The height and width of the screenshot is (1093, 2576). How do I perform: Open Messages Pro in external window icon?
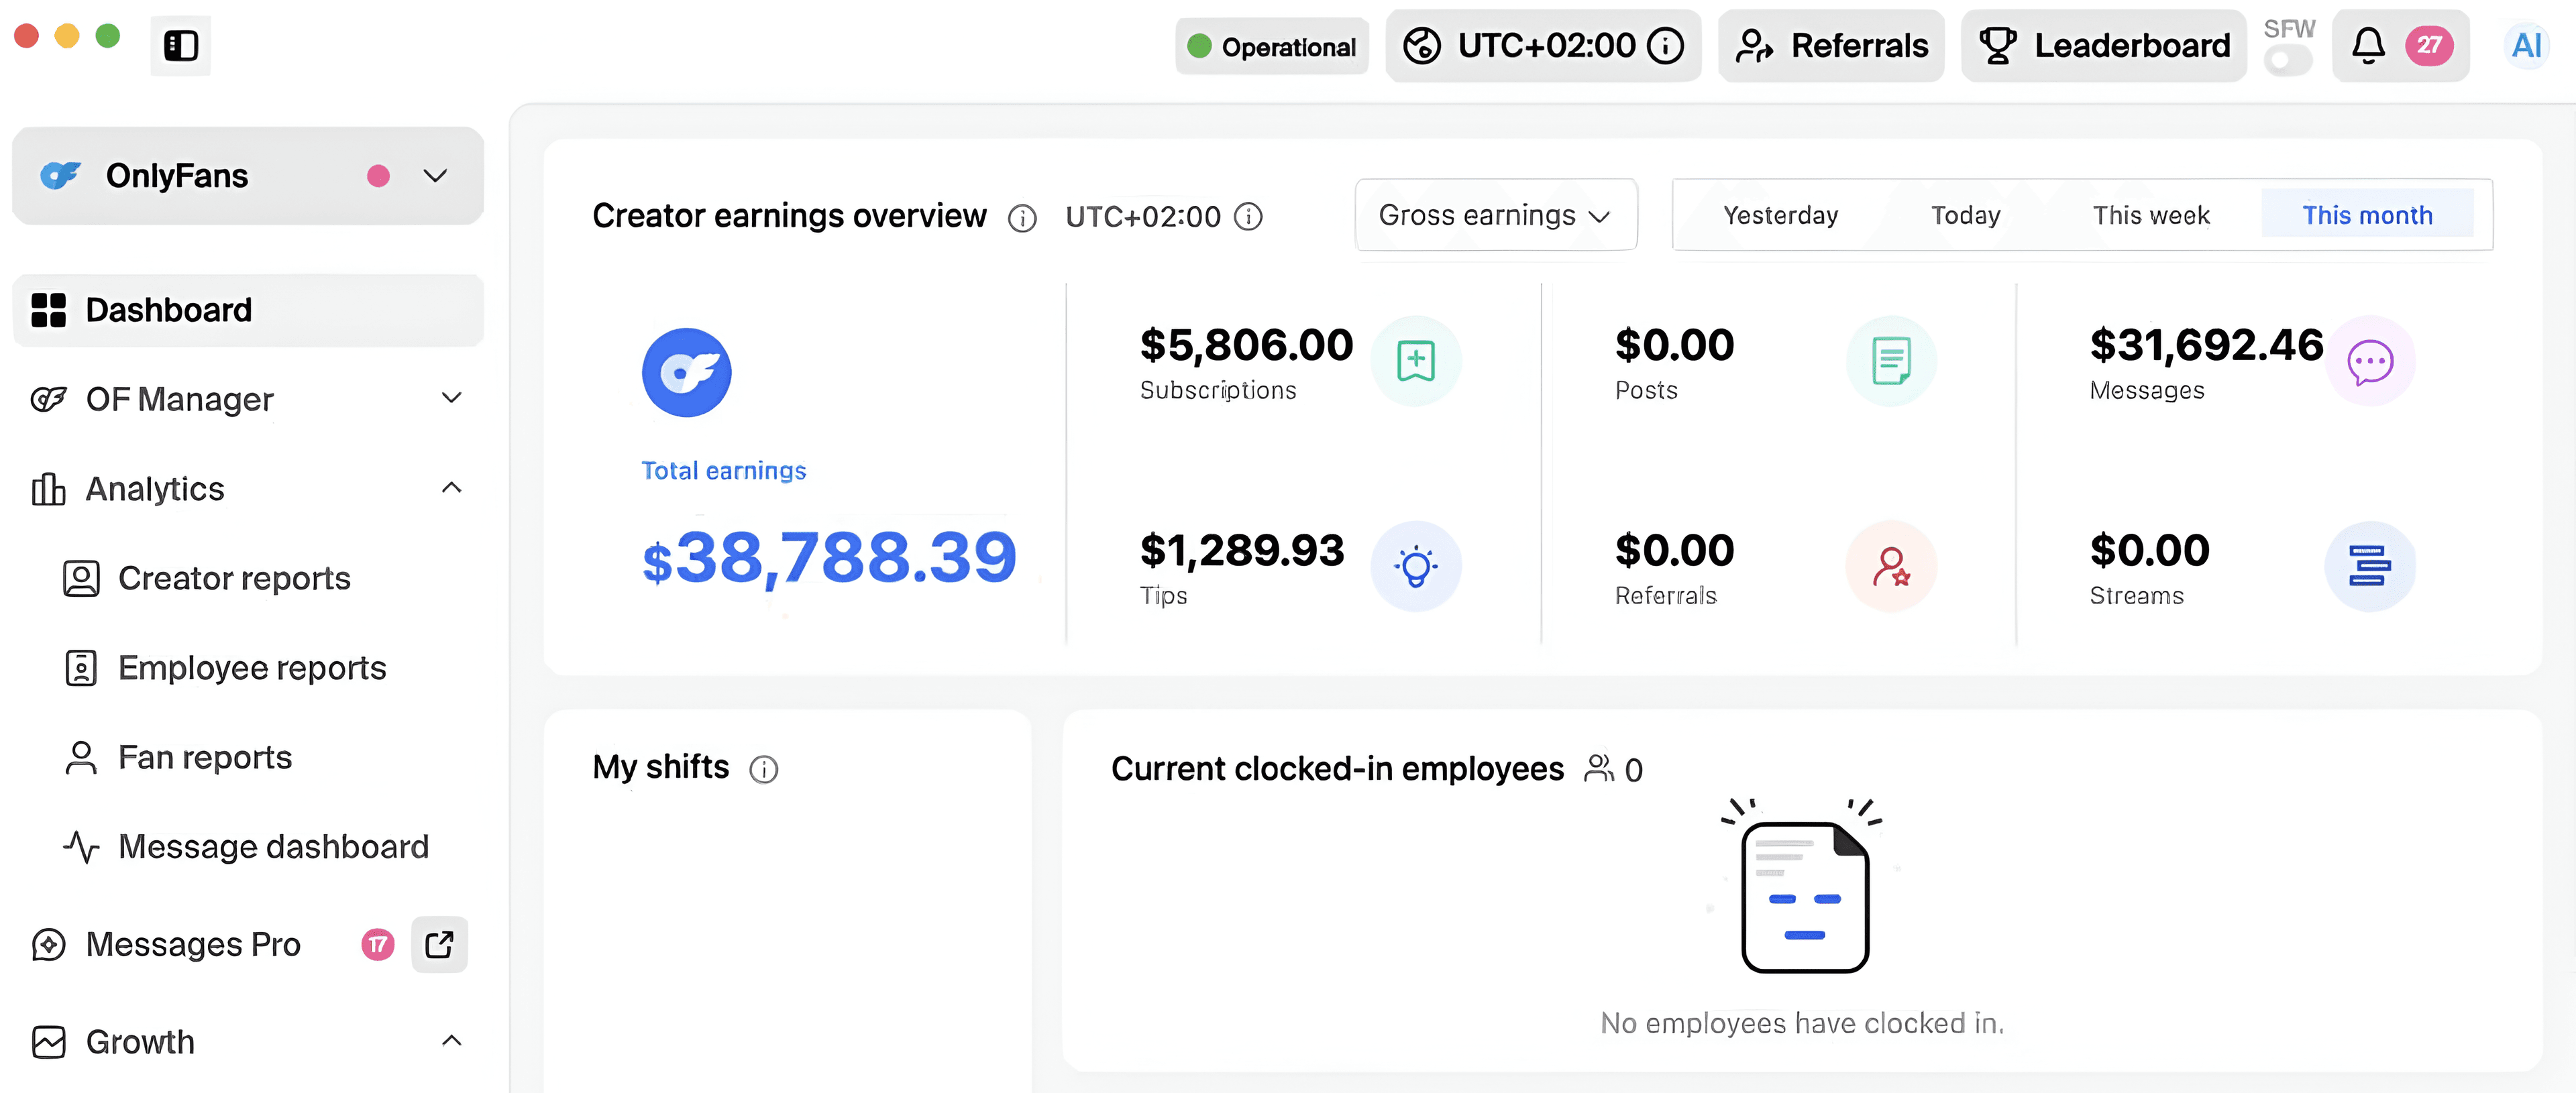click(x=439, y=944)
